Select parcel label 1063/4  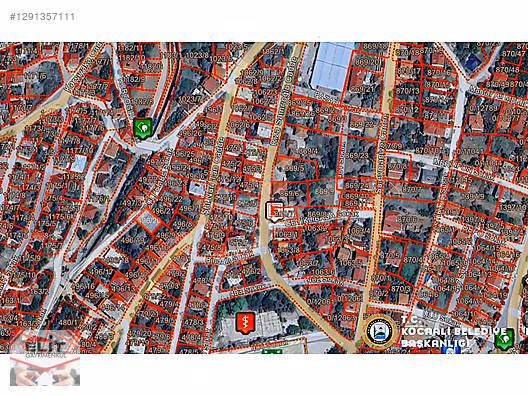click(x=359, y=231)
